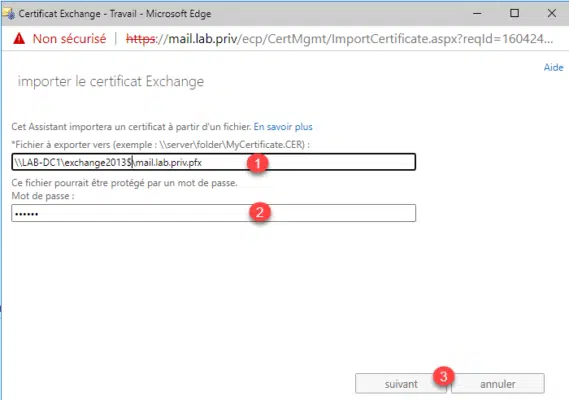Click the Certificat Exchange window icon
This screenshot has height=400, width=569.
(x=9, y=13)
